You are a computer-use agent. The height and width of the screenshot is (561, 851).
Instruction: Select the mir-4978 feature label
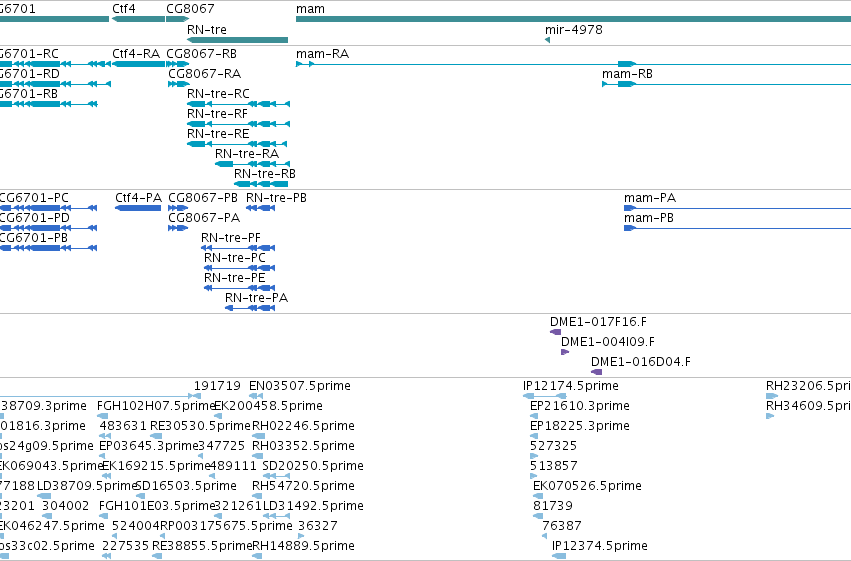[x=574, y=30]
